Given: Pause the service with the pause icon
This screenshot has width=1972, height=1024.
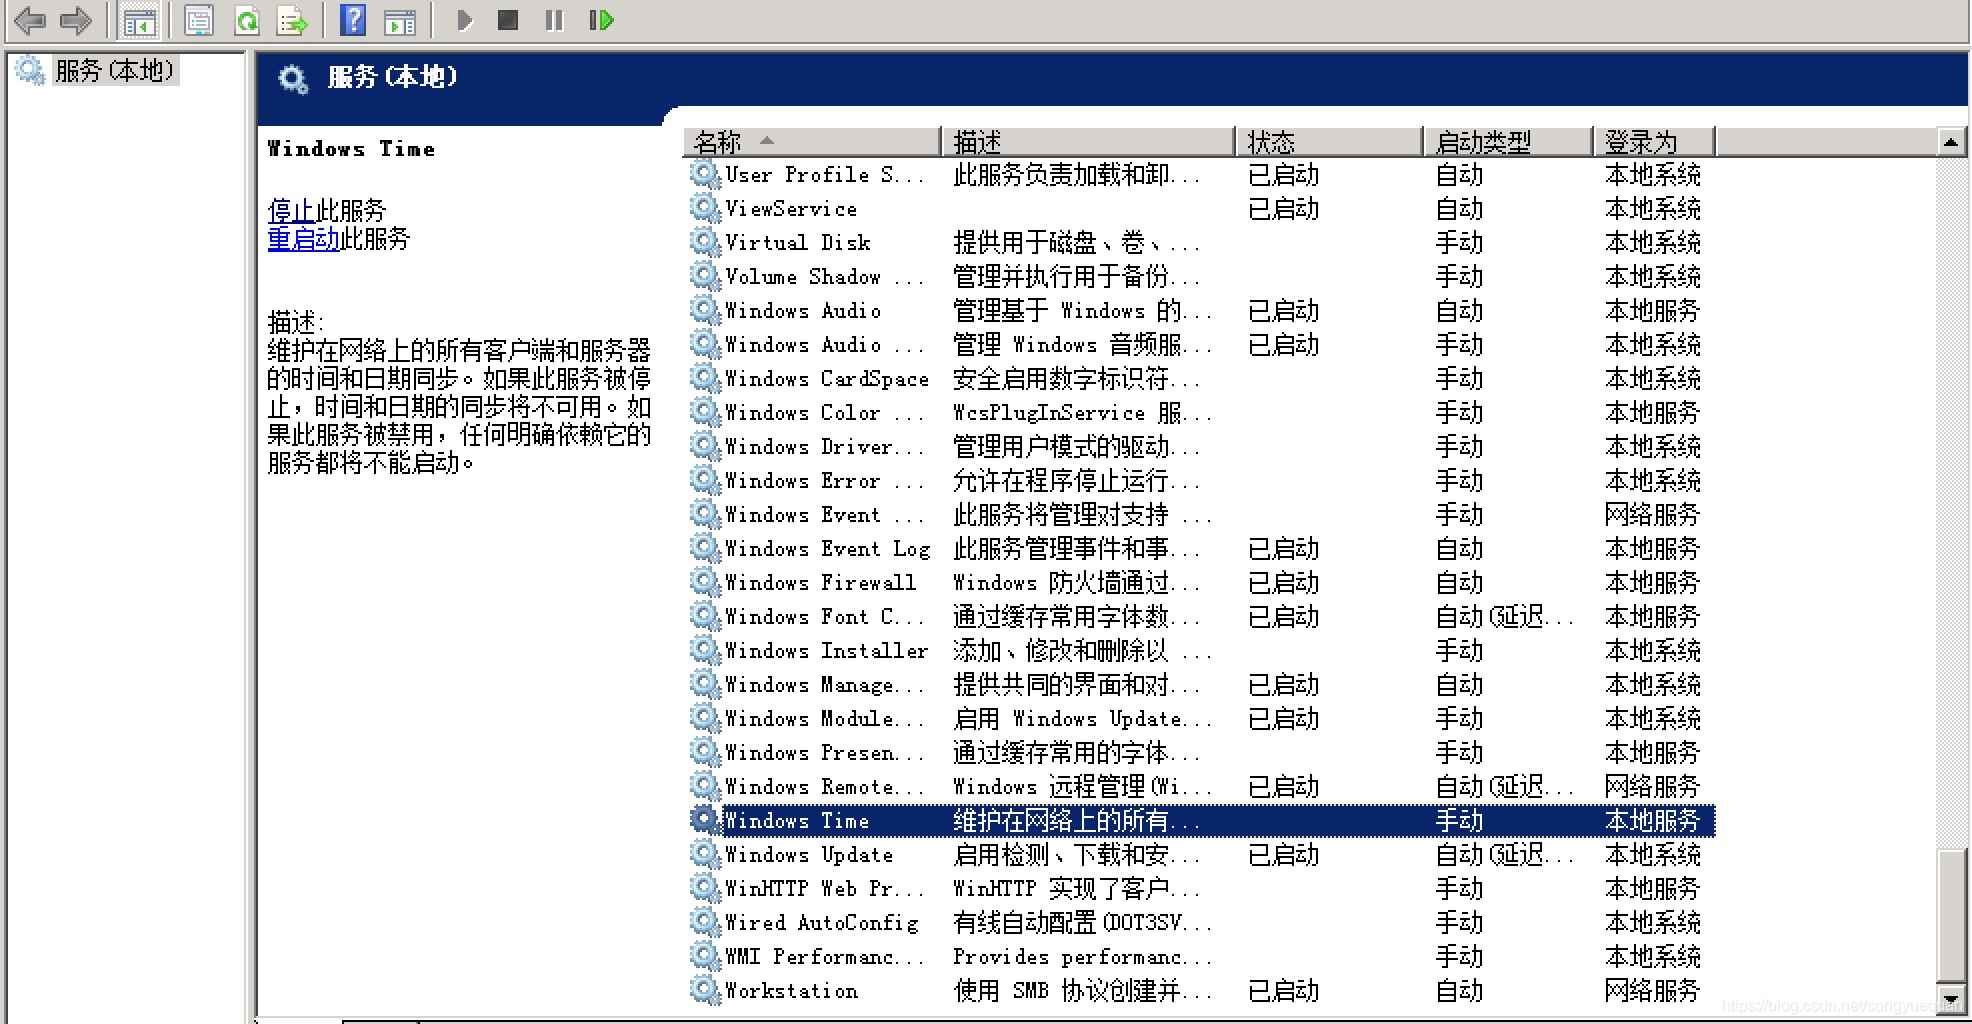Looking at the screenshot, I should click(554, 20).
